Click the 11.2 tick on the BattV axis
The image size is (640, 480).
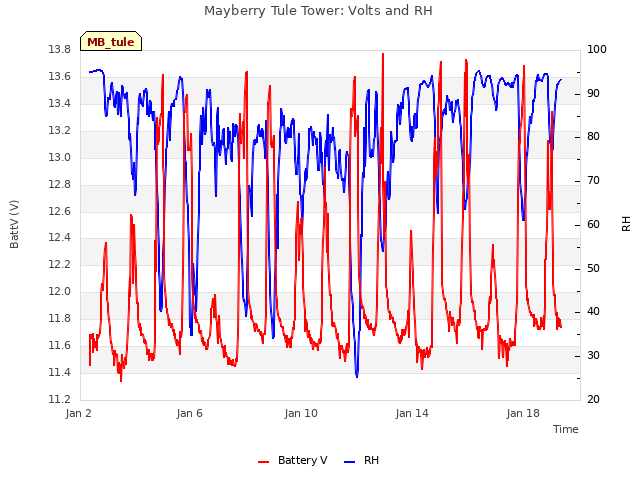coord(60,399)
